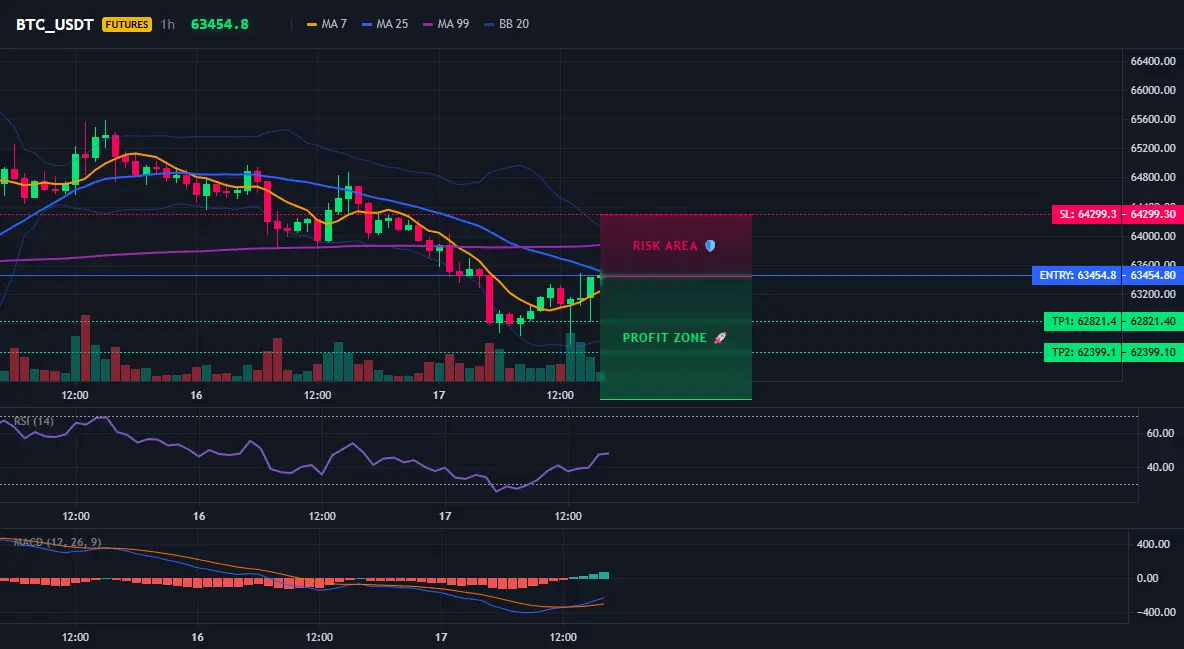Click the TP2: 62399.1 green label
1184x649 pixels.
1083,352
